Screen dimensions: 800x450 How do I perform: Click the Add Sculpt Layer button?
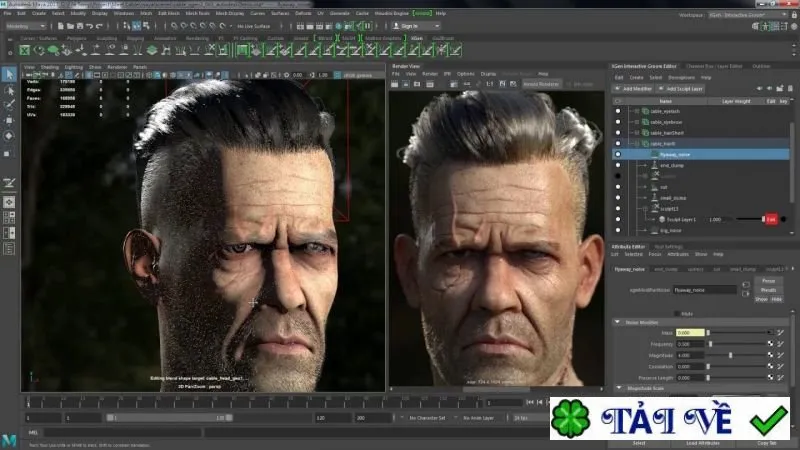(x=681, y=89)
